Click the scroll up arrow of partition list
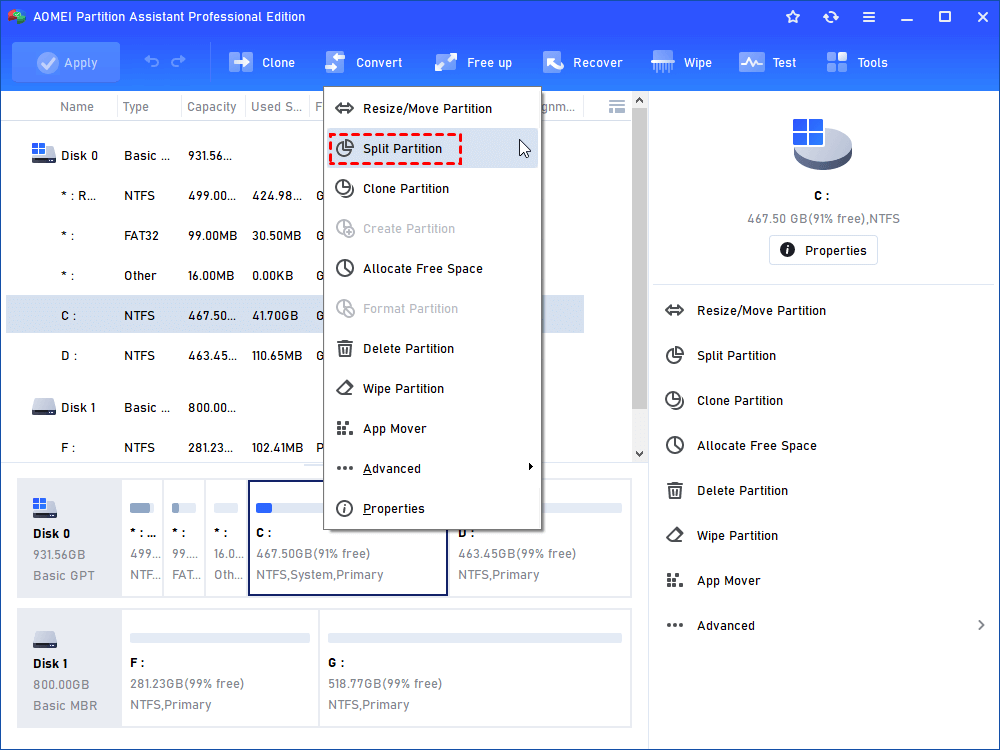 [640, 101]
